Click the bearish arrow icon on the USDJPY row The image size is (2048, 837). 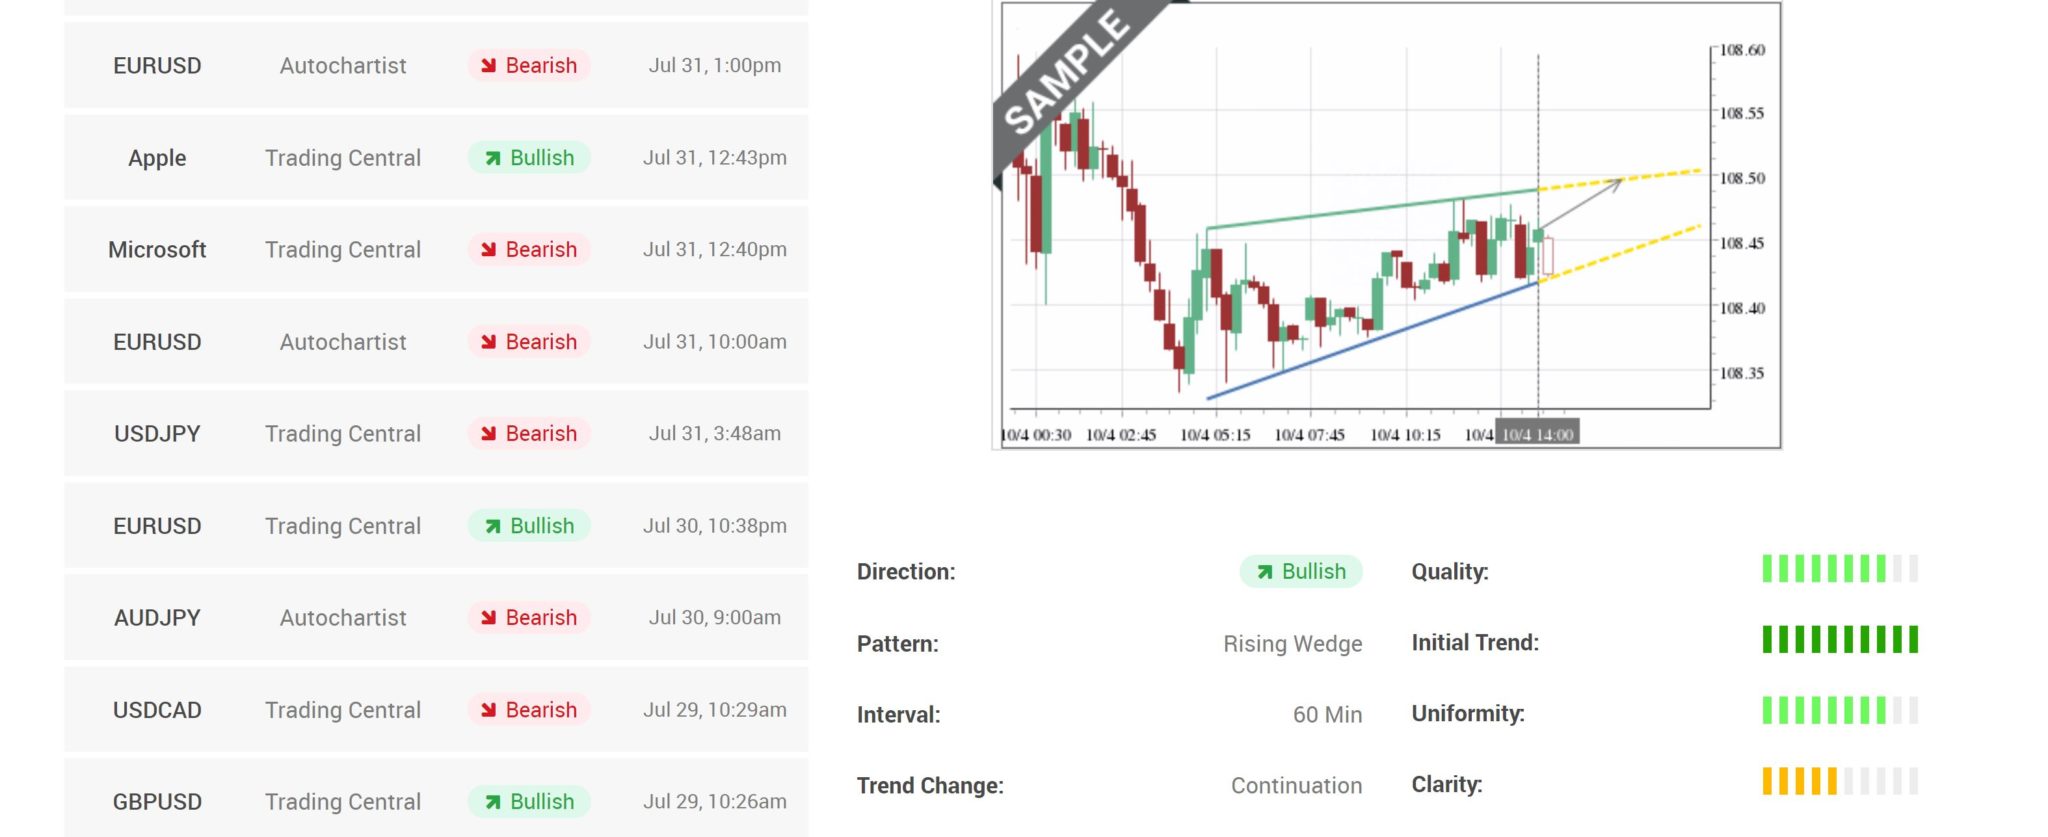pos(487,433)
